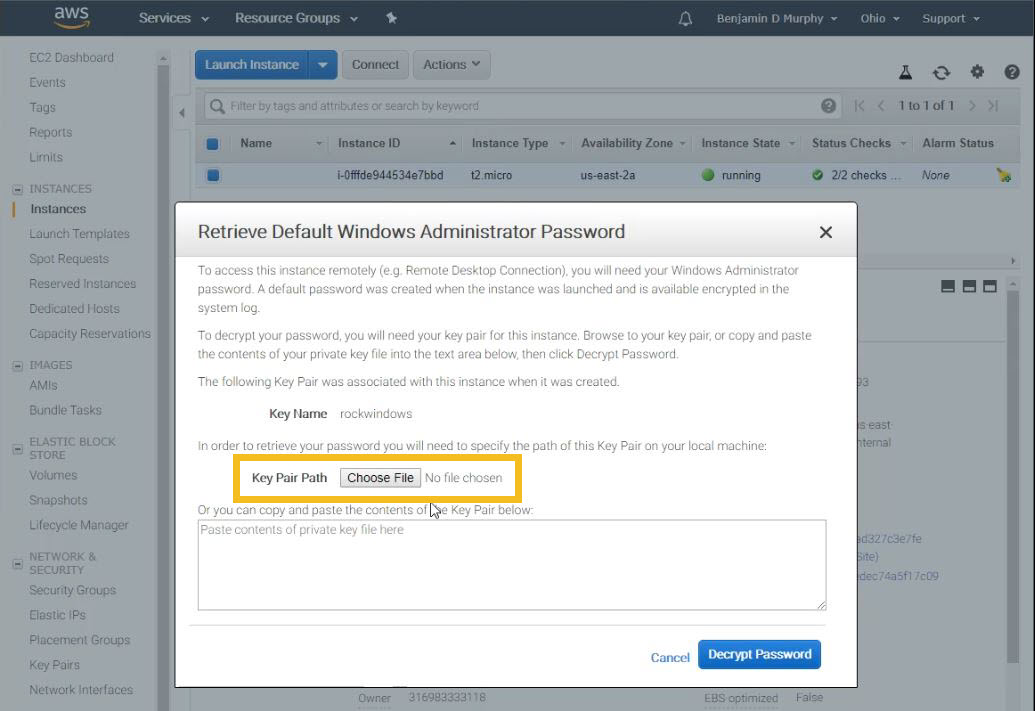
Task: Click Choose File for key pair path
Action: tap(380, 478)
